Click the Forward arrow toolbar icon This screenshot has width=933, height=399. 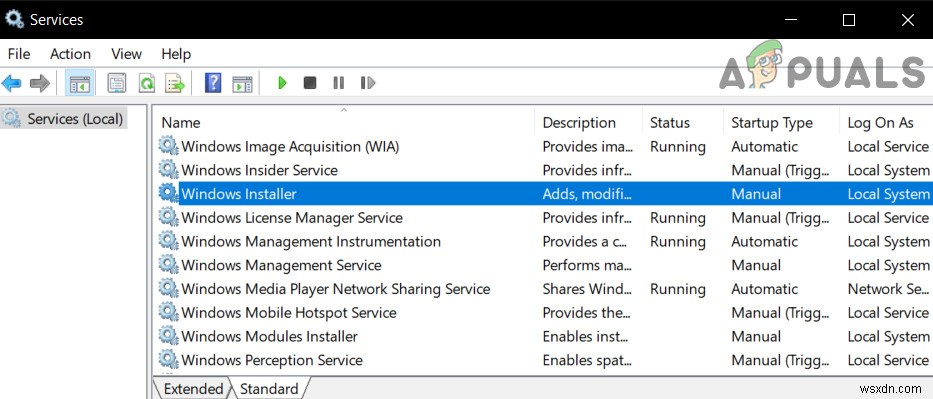pyautogui.click(x=40, y=83)
